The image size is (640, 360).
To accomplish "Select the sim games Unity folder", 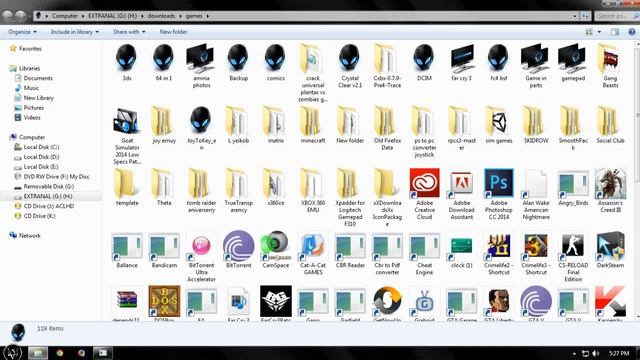I will tap(499, 121).
